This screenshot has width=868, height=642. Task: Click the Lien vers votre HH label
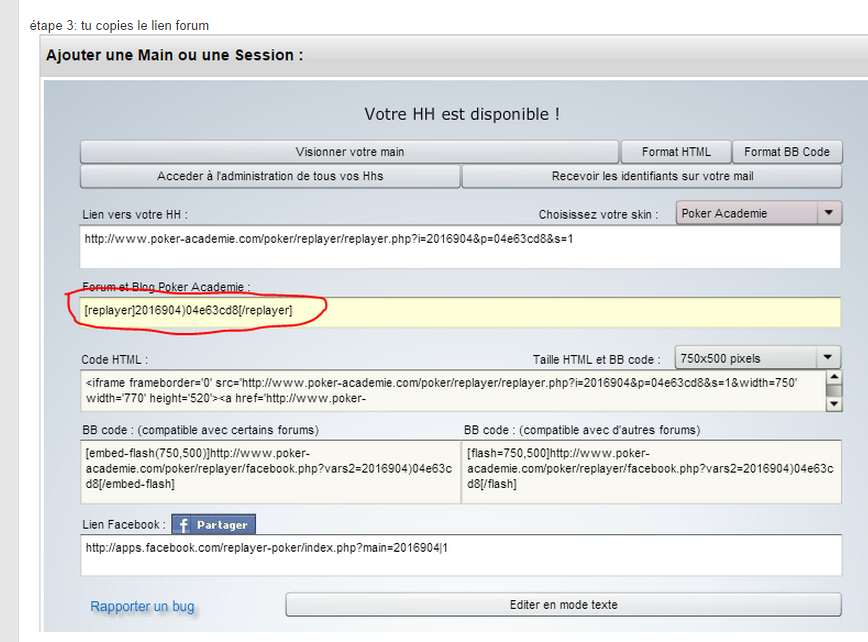135,215
